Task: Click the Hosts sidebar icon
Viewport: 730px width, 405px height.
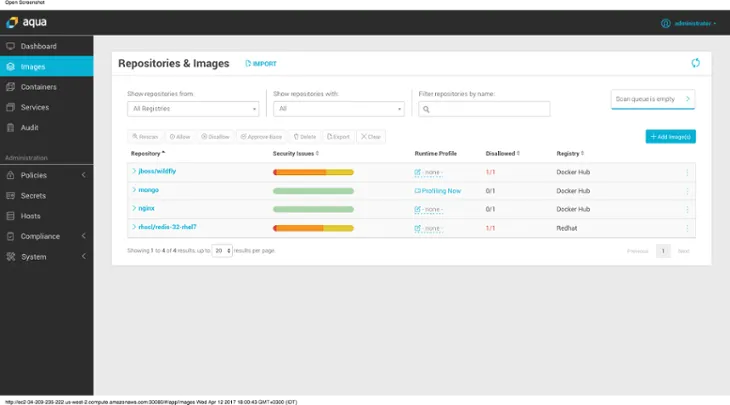Action: click(10, 216)
